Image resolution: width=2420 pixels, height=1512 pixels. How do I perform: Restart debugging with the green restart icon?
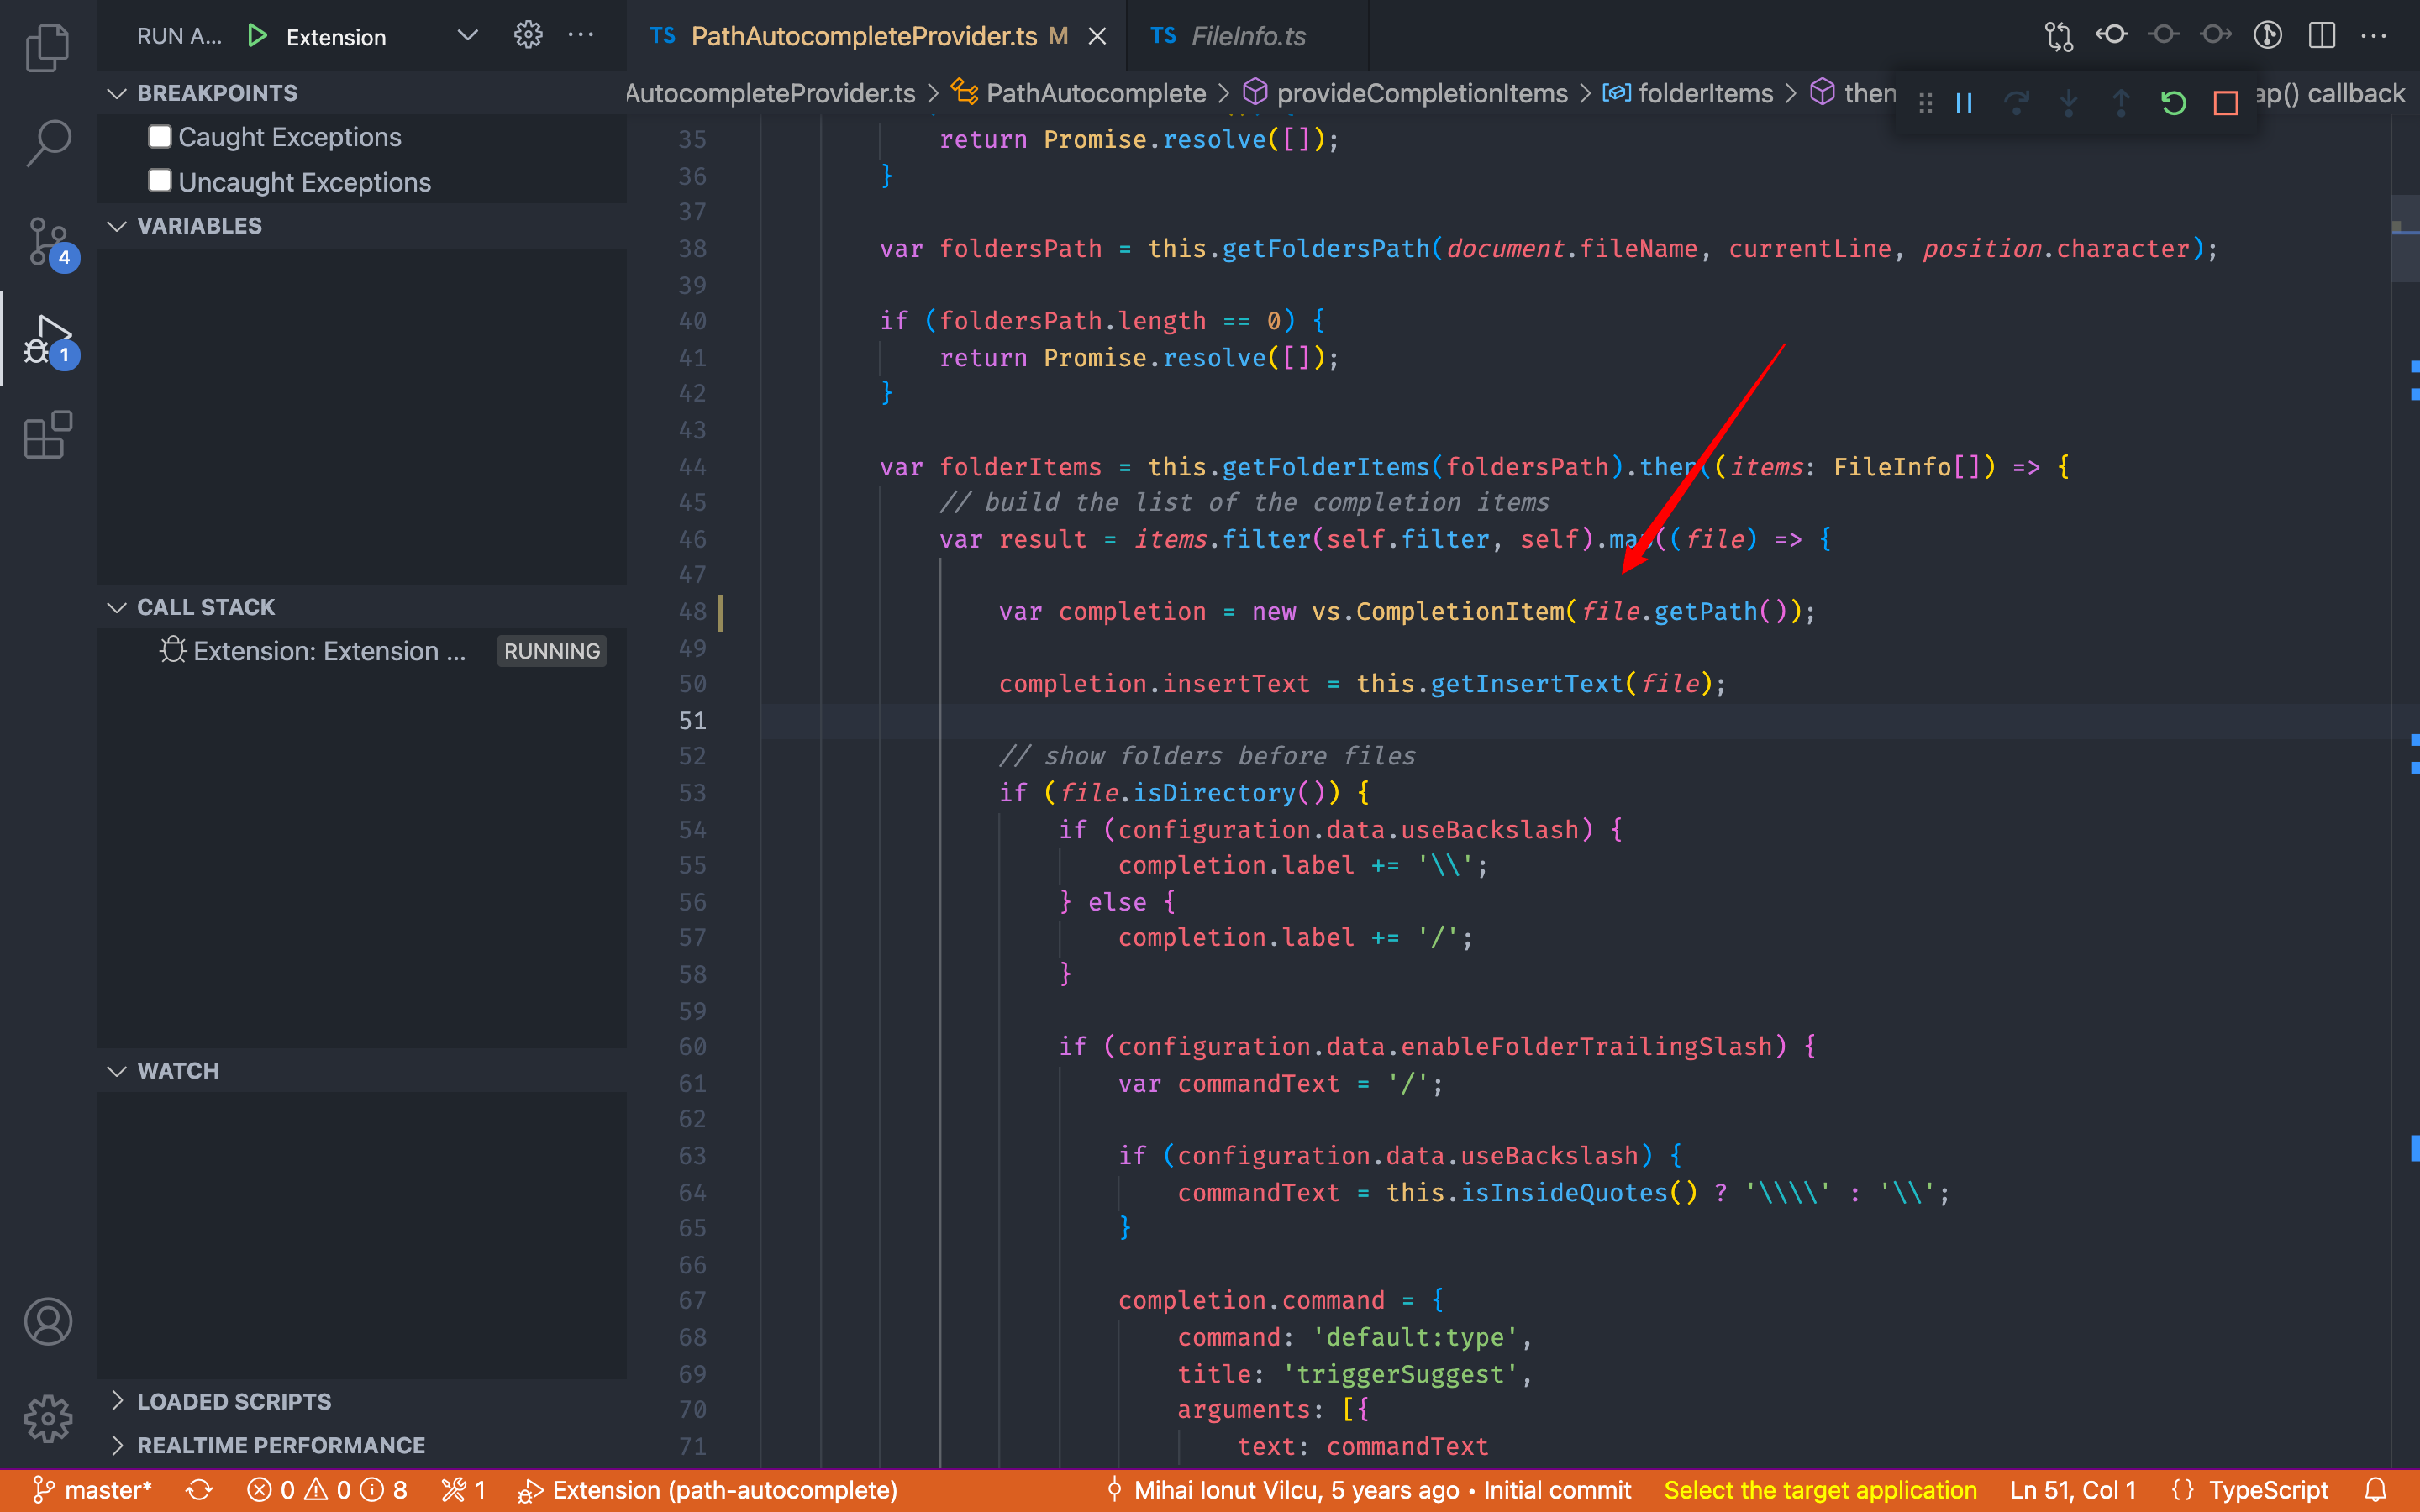[x=2172, y=103]
